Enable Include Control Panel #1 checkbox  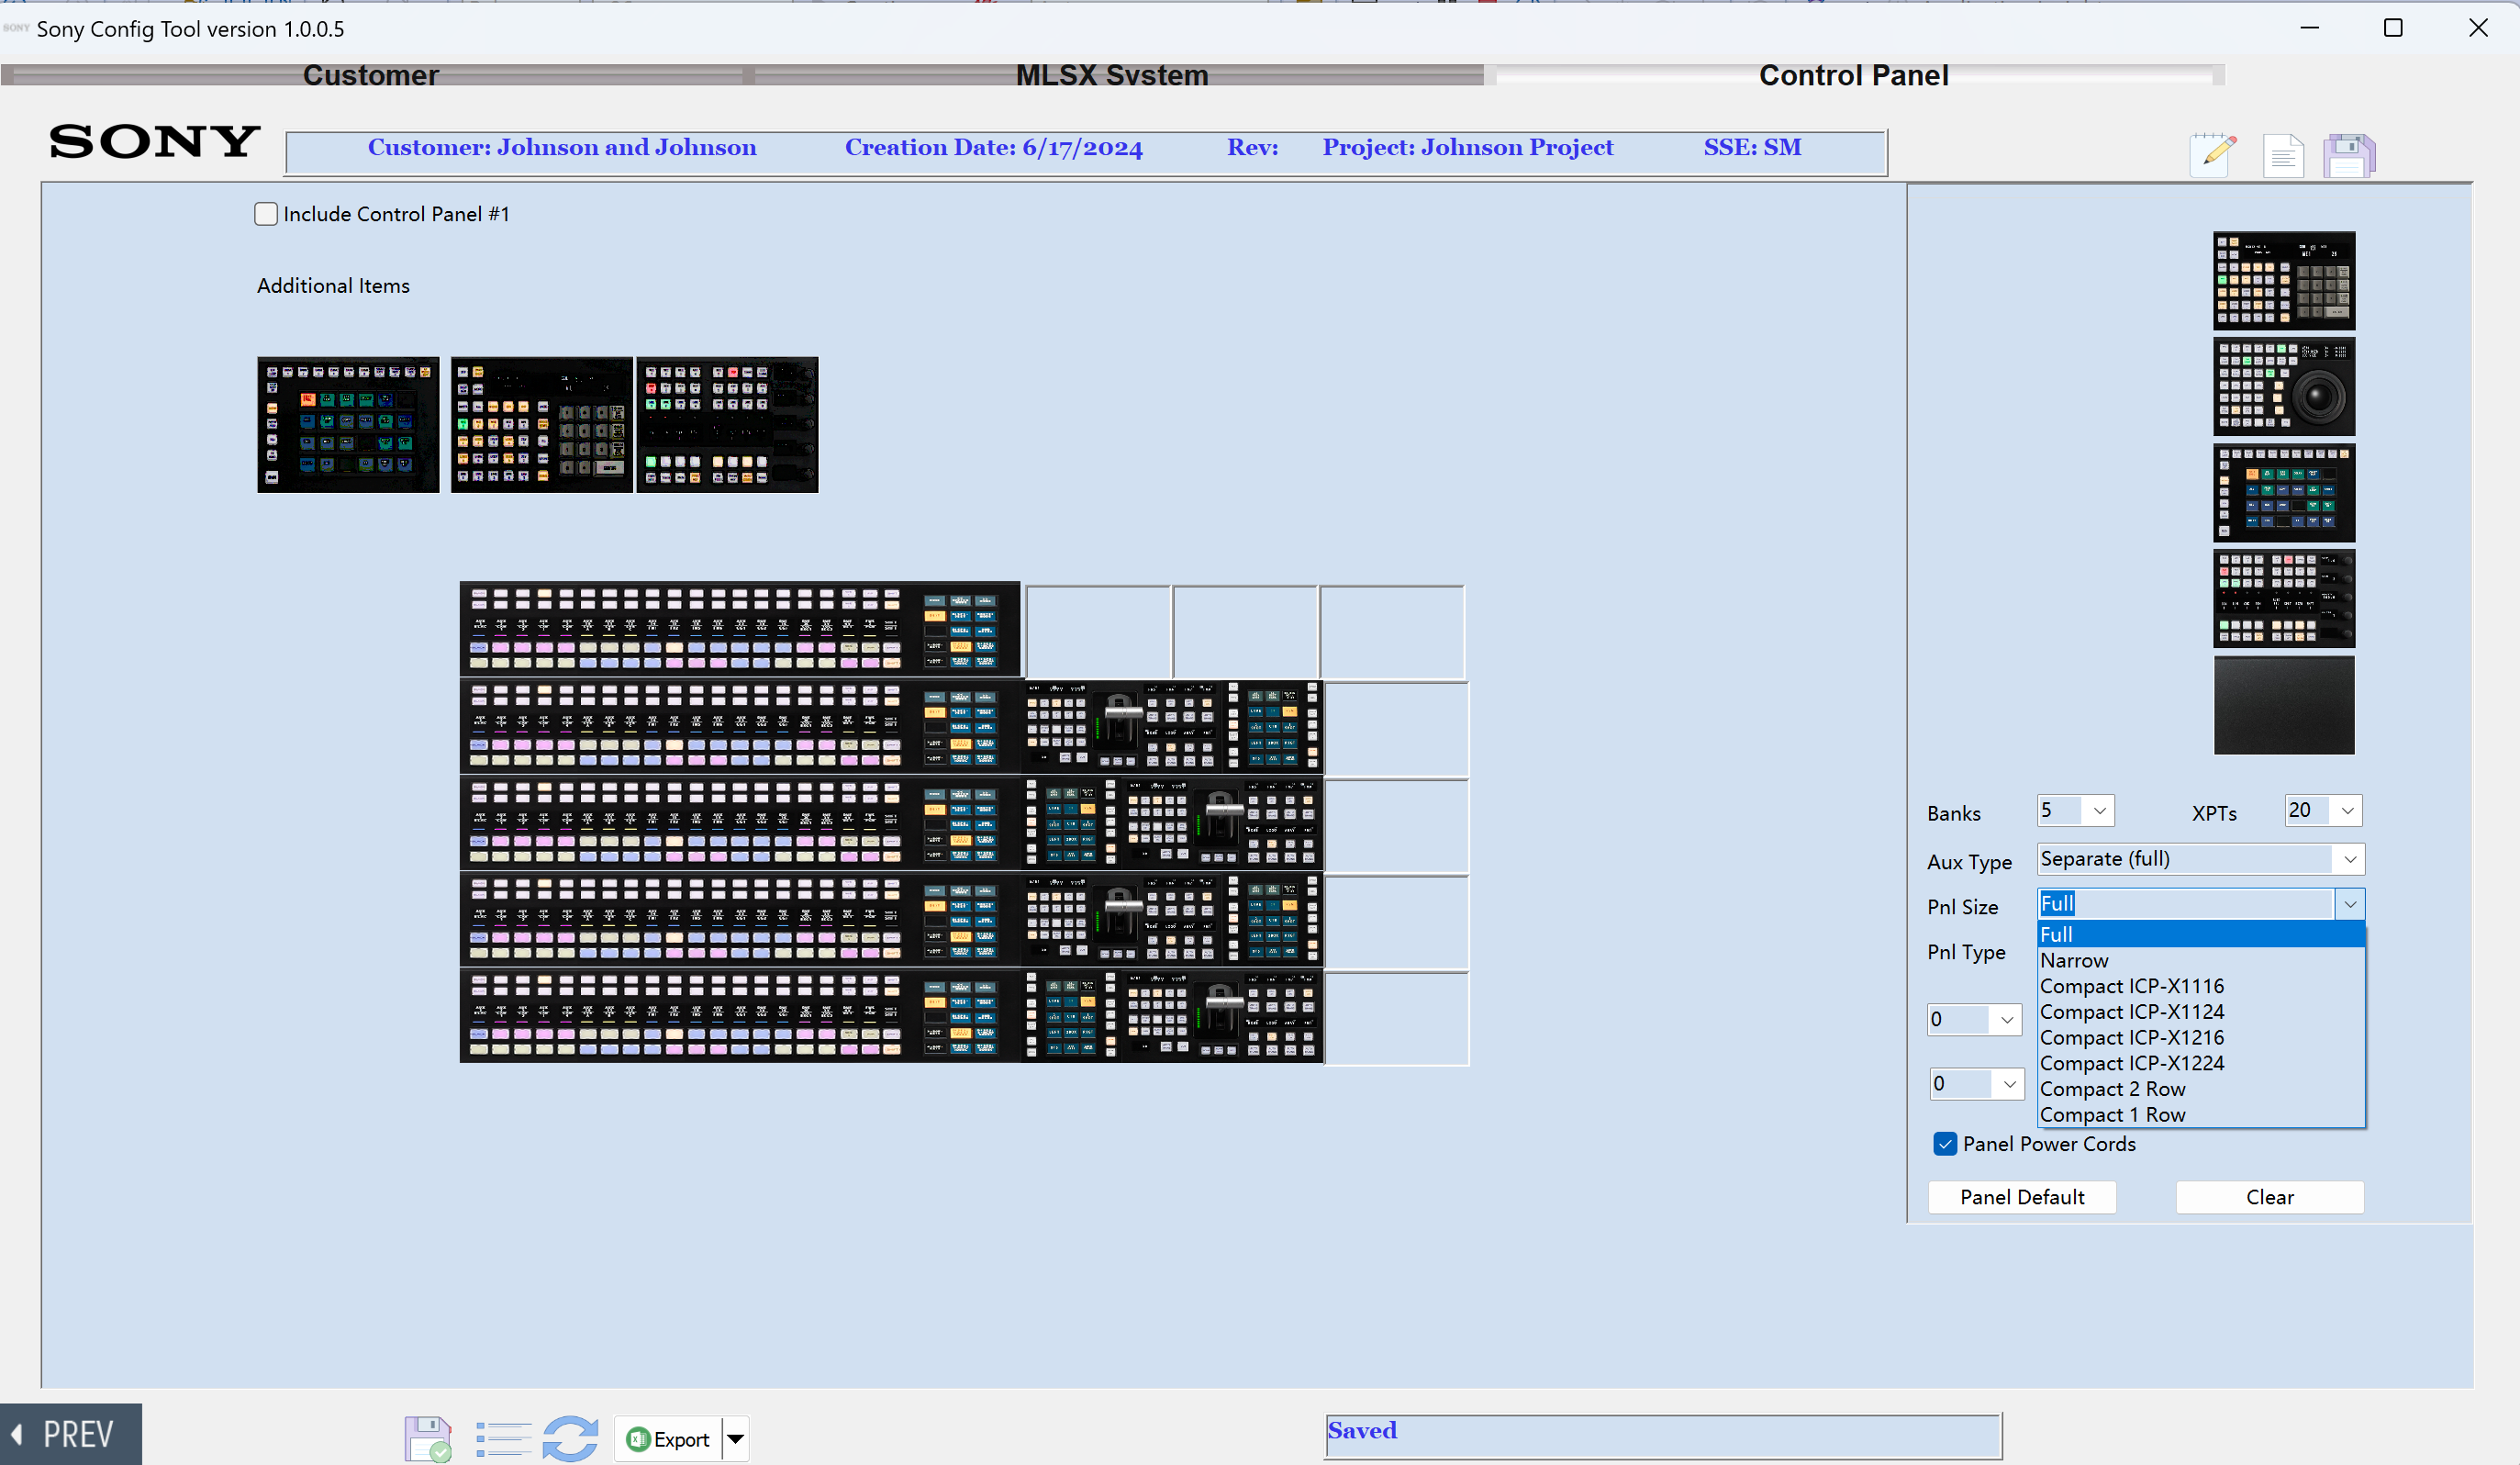coord(265,214)
